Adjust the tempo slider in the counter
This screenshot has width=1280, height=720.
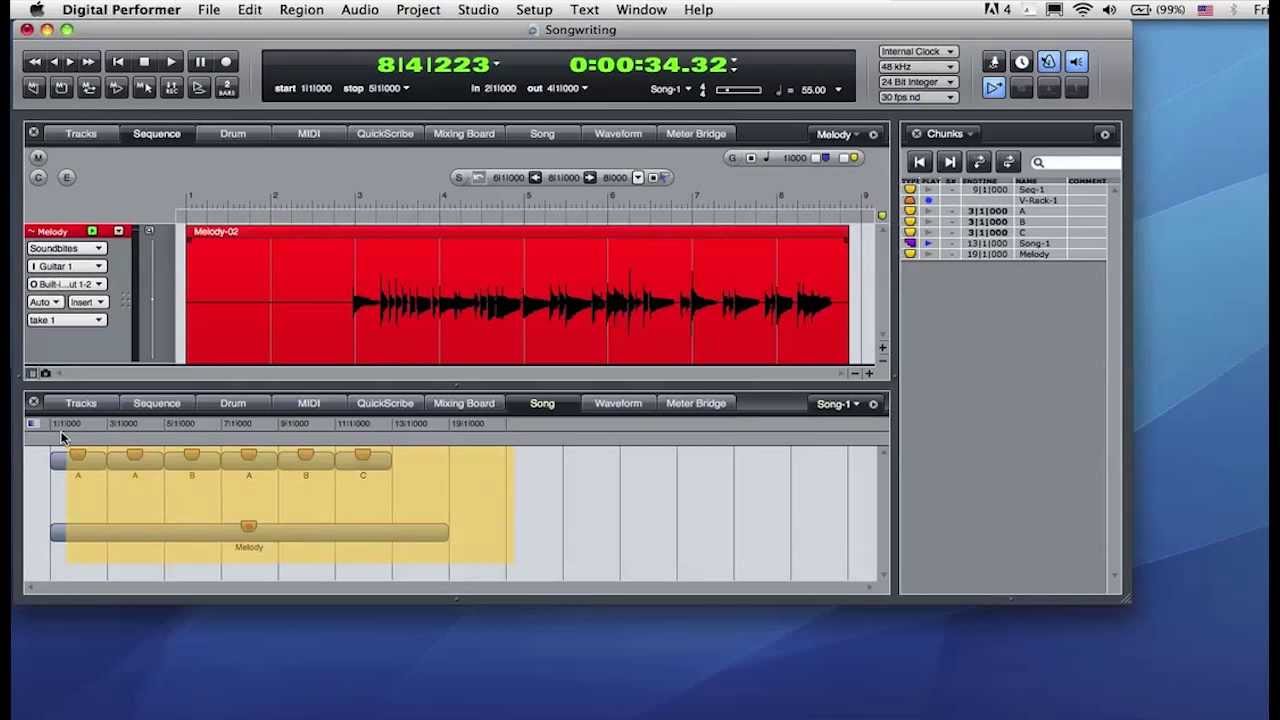738,90
